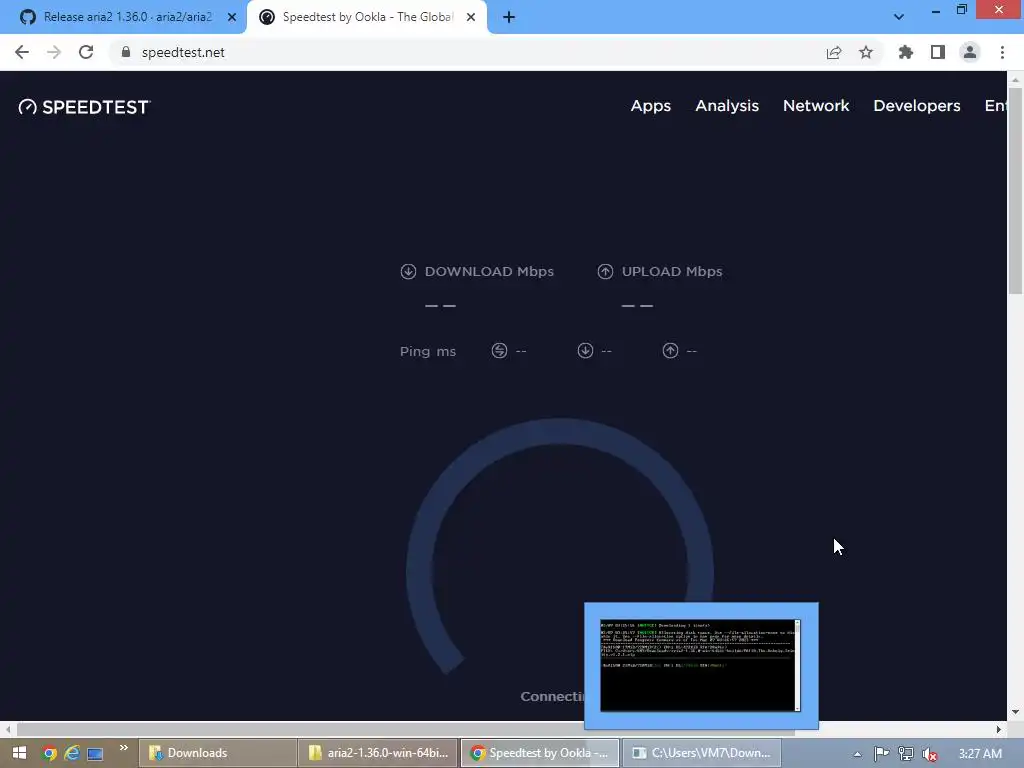Open the Chrome three-dot menu
This screenshot has width=1024, height=768.
1002,52
